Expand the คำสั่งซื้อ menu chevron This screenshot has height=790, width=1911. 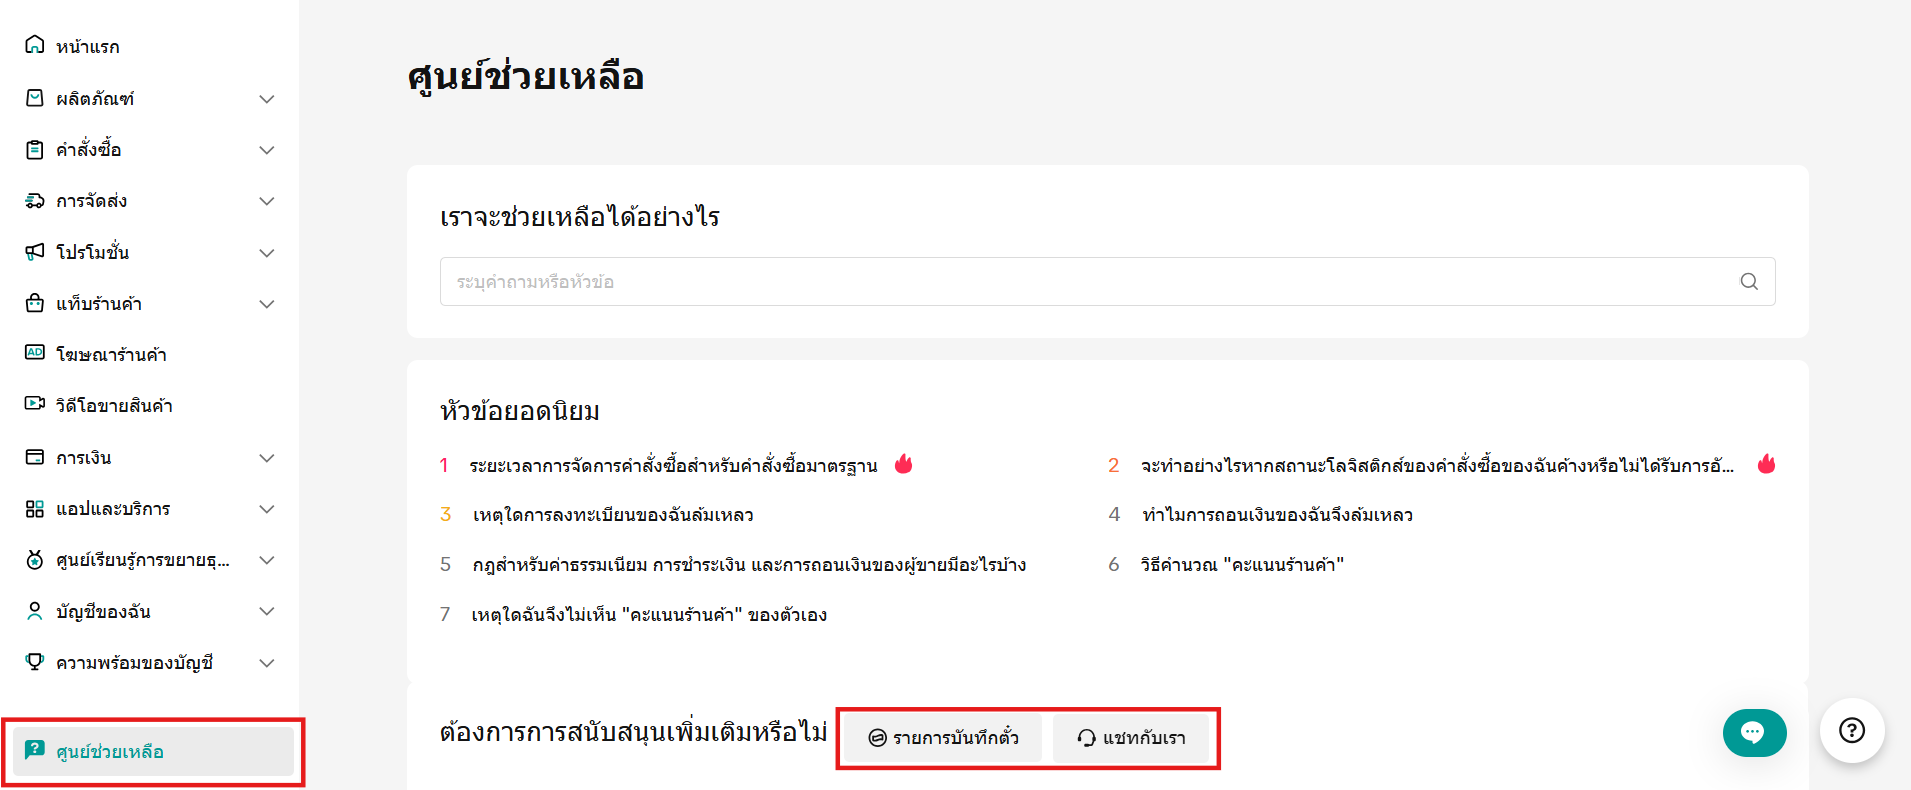point(267,150)
